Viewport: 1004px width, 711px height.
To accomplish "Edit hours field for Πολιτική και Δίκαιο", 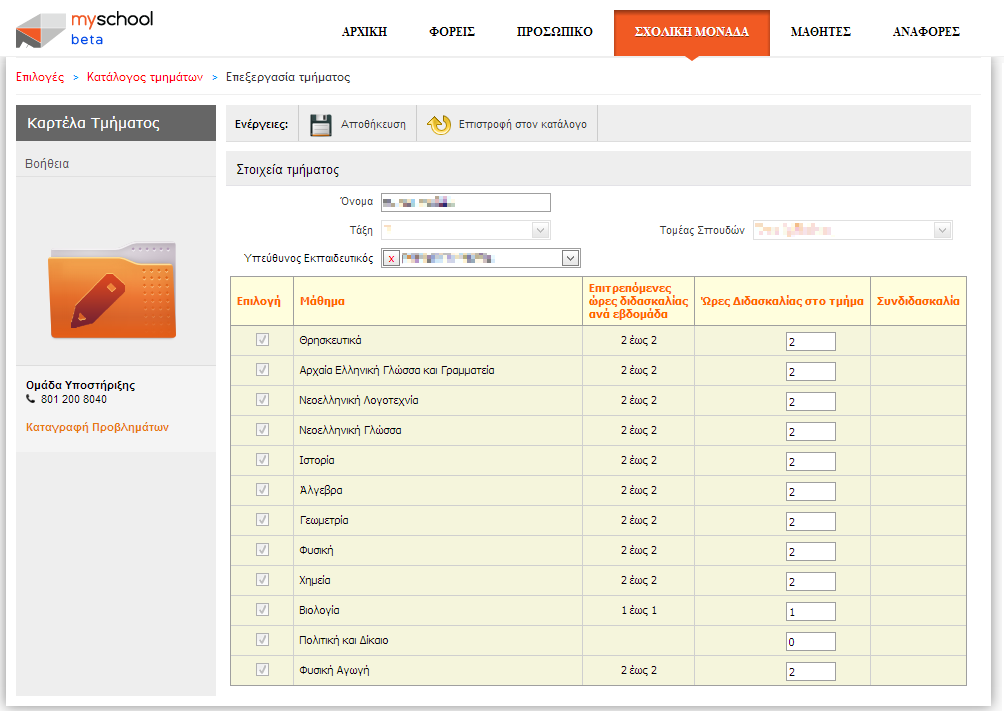I will pyautogui.click(x=811, y=642).
